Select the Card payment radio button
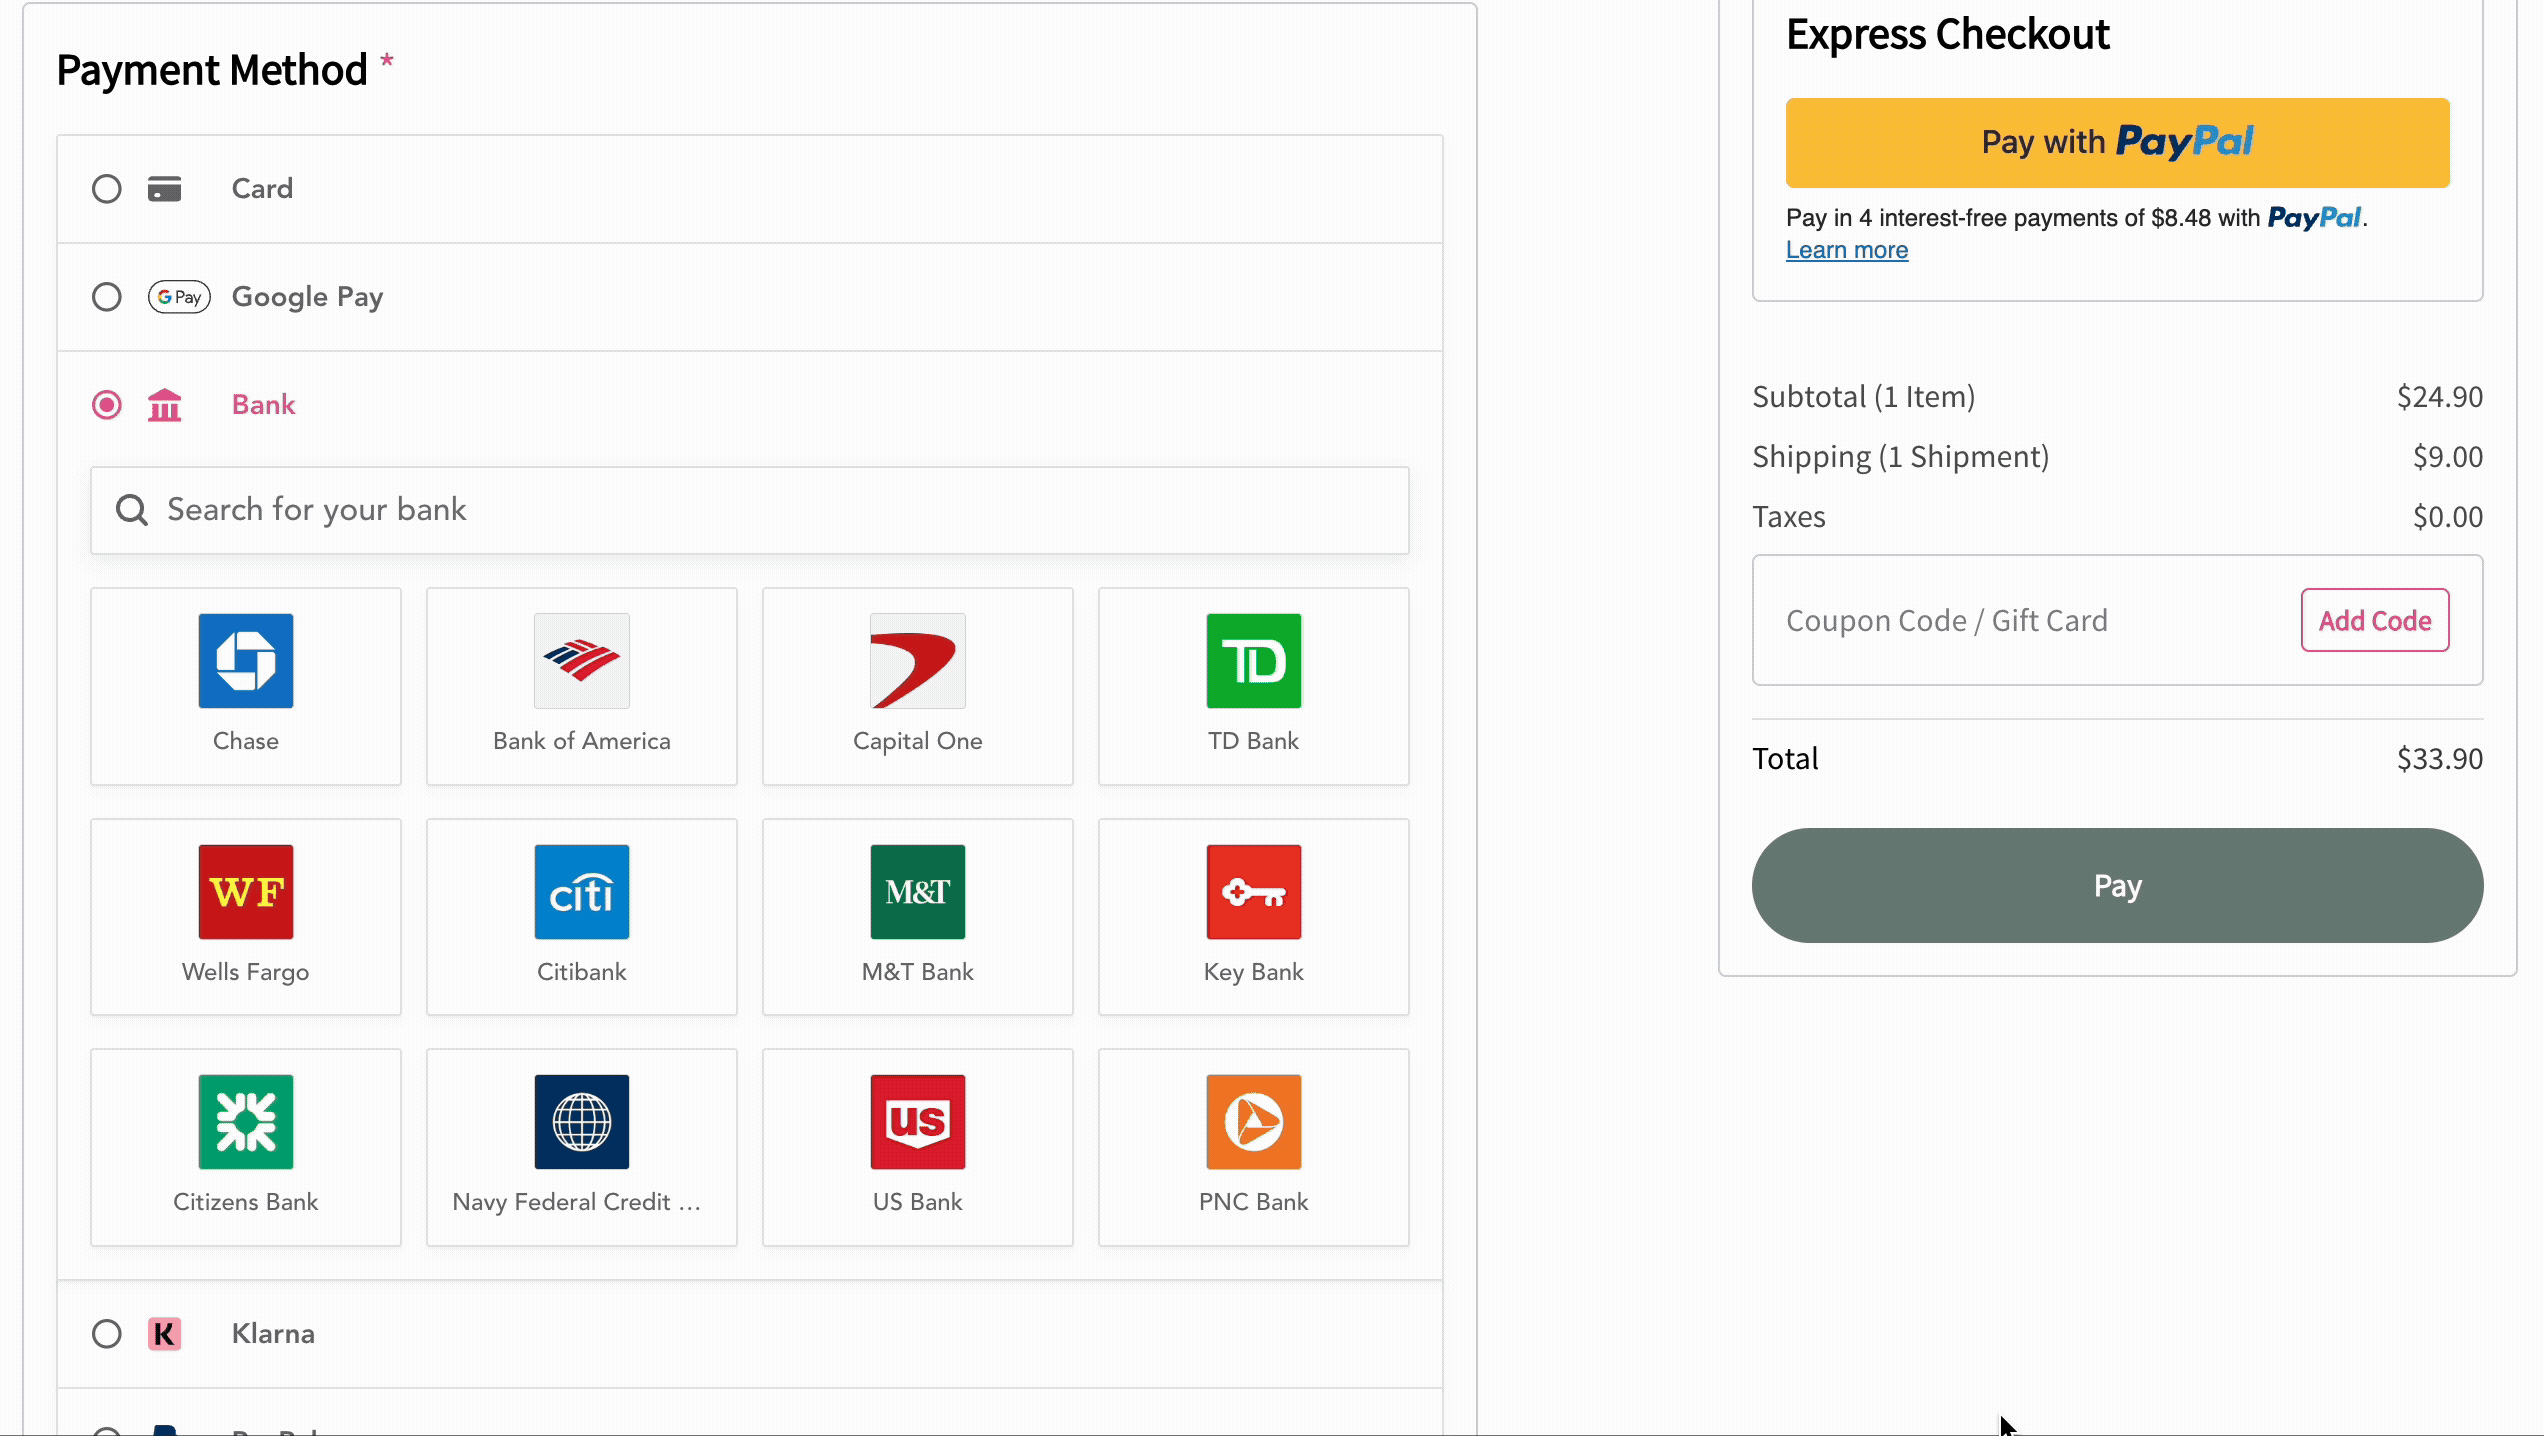Viewport: 2544px width, 1436px height. [x=107, y=189]
